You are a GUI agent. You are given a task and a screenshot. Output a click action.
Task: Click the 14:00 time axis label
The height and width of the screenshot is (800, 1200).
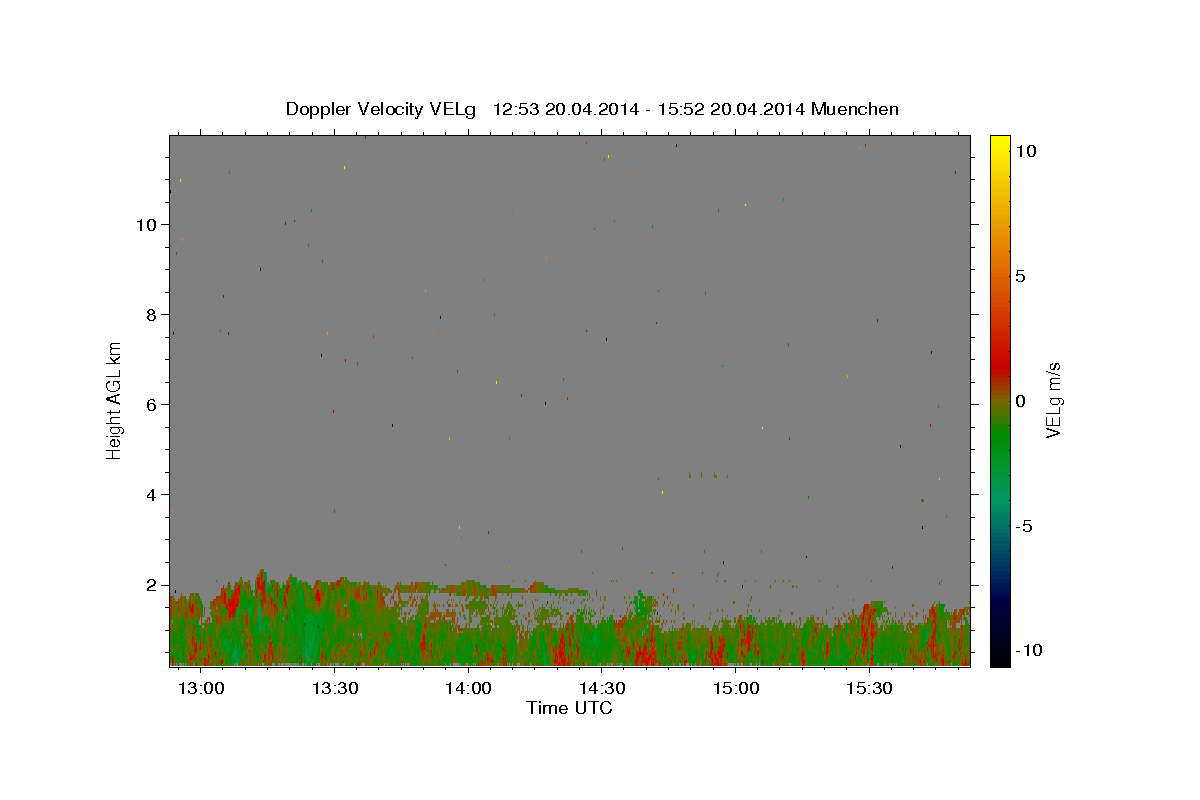click(469, 688)
